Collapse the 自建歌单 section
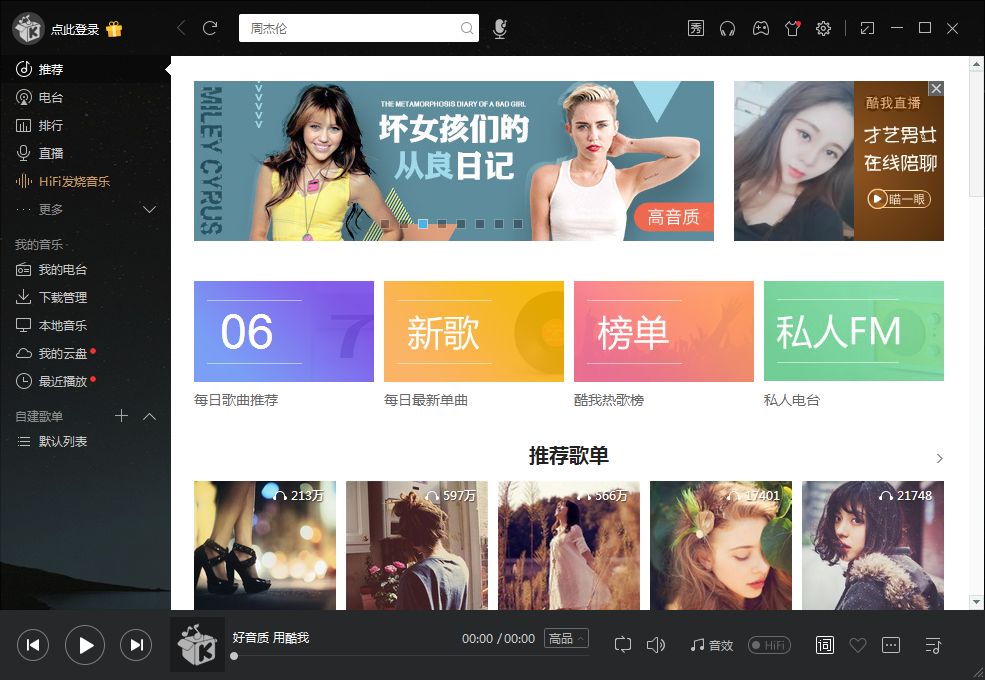The width and height of the screenshot is (985, 680). coord(150,416)
